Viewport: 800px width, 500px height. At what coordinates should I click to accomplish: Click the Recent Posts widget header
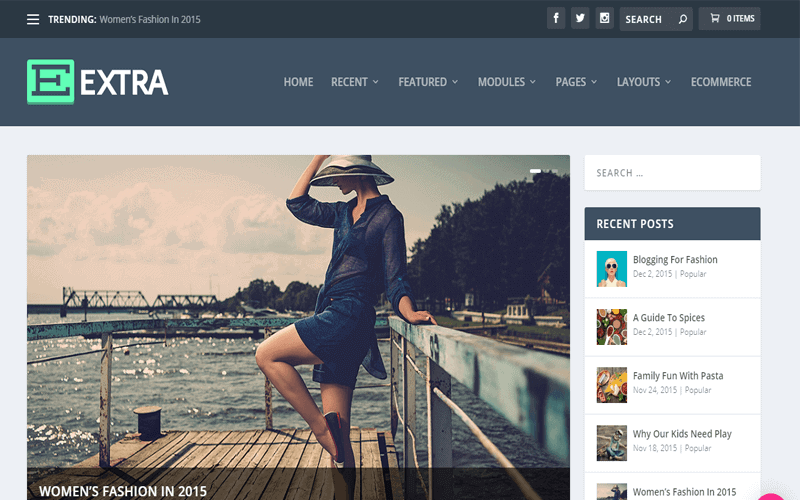coord(672,223)
